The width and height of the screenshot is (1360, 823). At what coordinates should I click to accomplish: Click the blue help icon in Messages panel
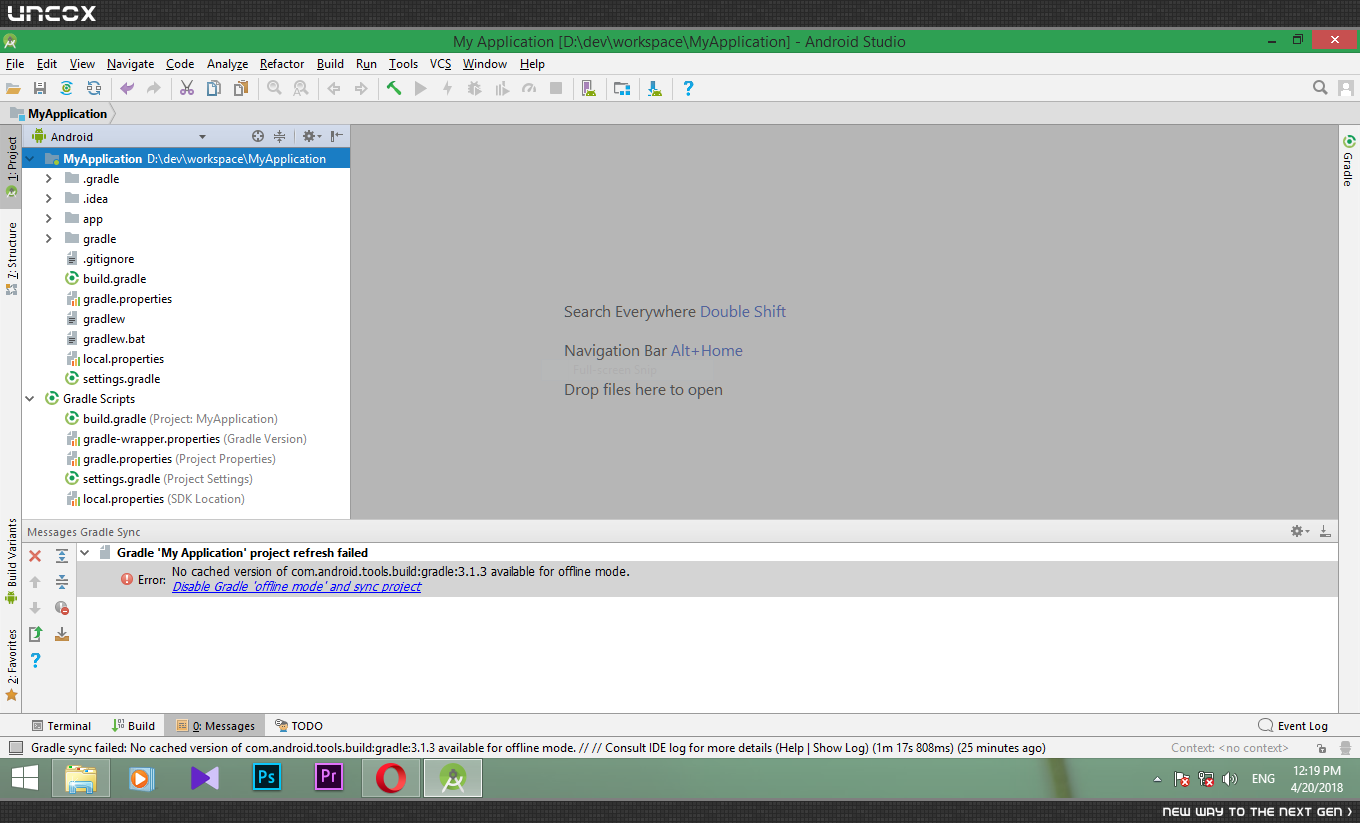(x=35, y=660)
